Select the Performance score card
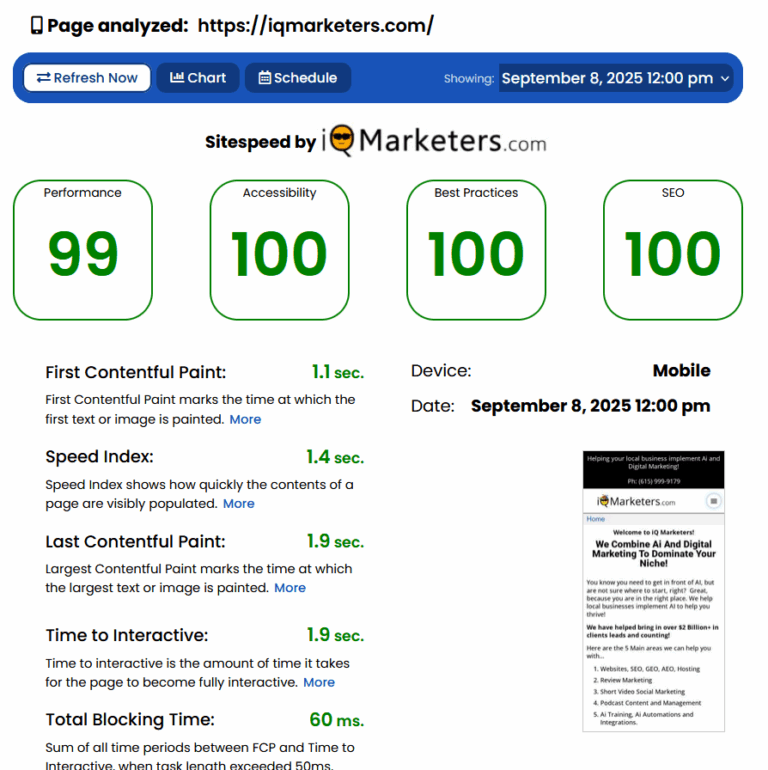768x770 pixels. (x=83, y=250)
